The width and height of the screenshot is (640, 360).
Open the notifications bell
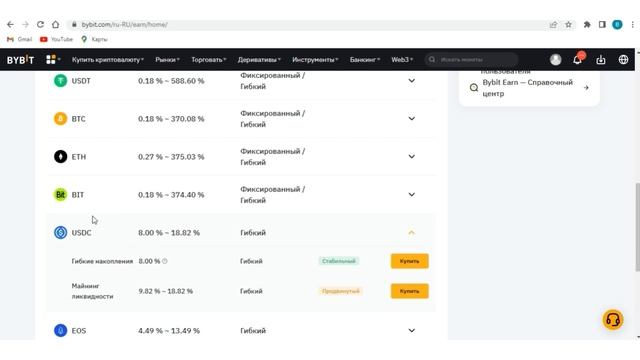click(x=577, y=60)
